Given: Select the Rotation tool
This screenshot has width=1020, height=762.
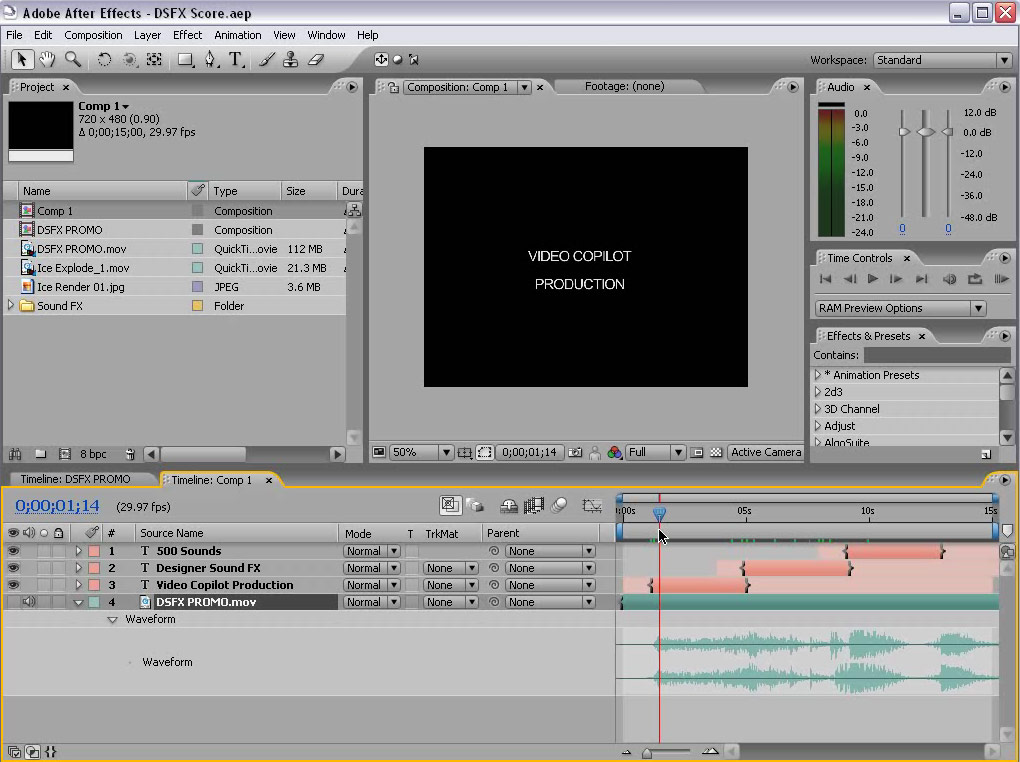Looking at the screenshot, I should point(104,60).
